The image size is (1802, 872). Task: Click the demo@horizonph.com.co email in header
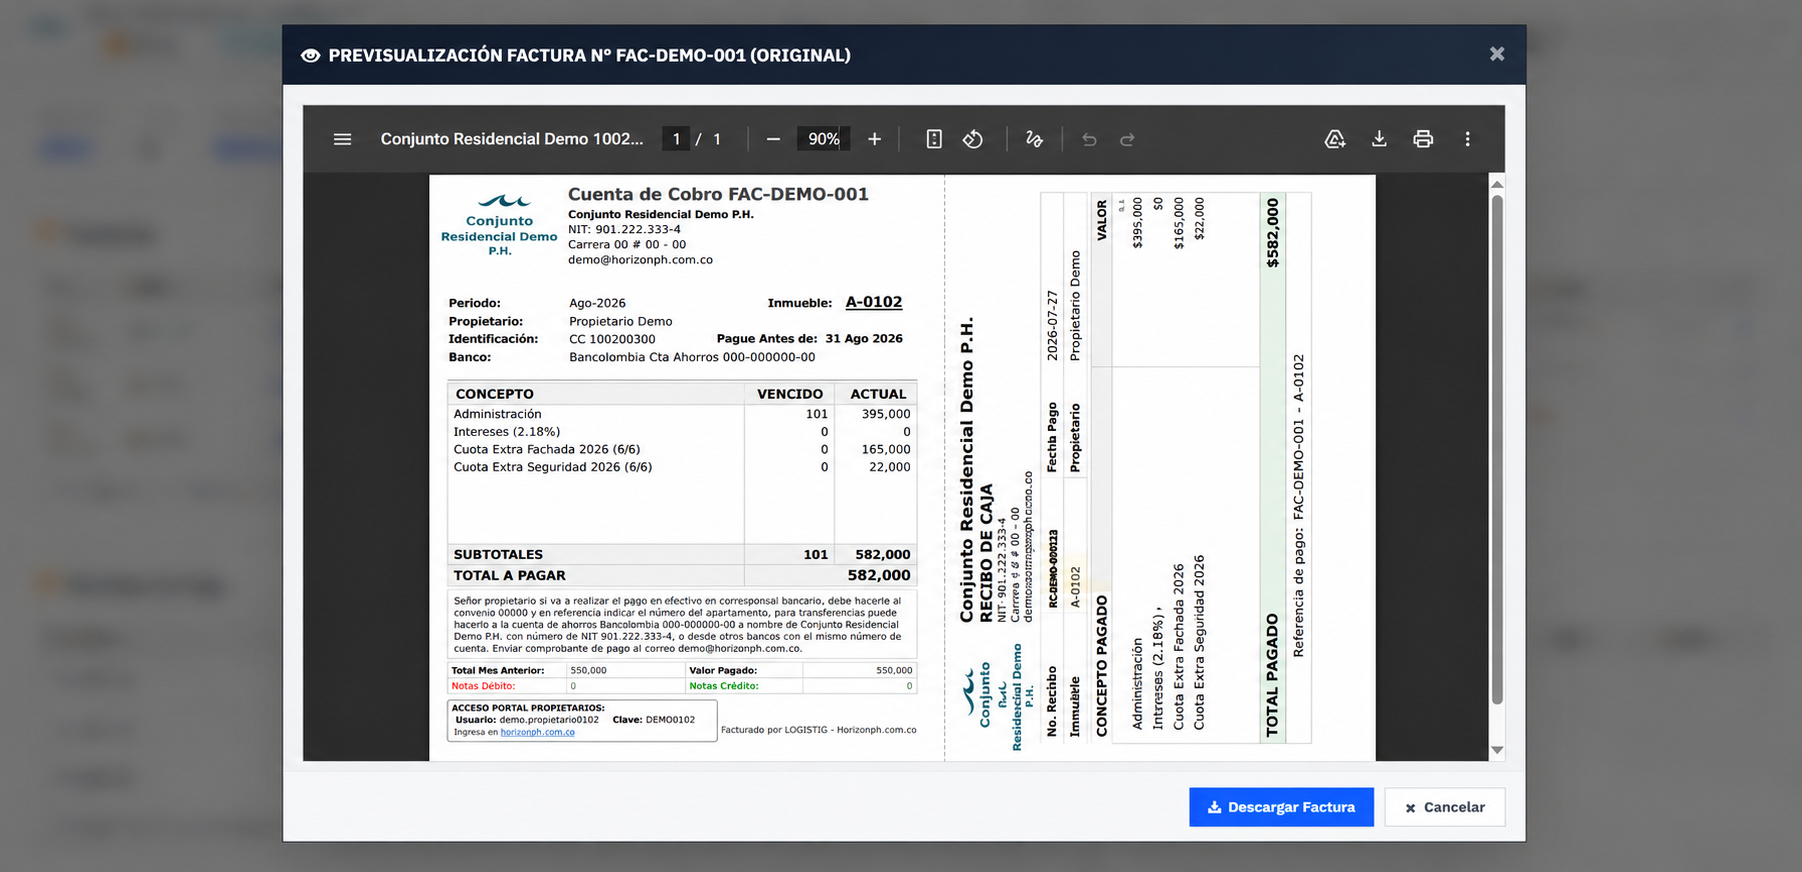point(640,260)
